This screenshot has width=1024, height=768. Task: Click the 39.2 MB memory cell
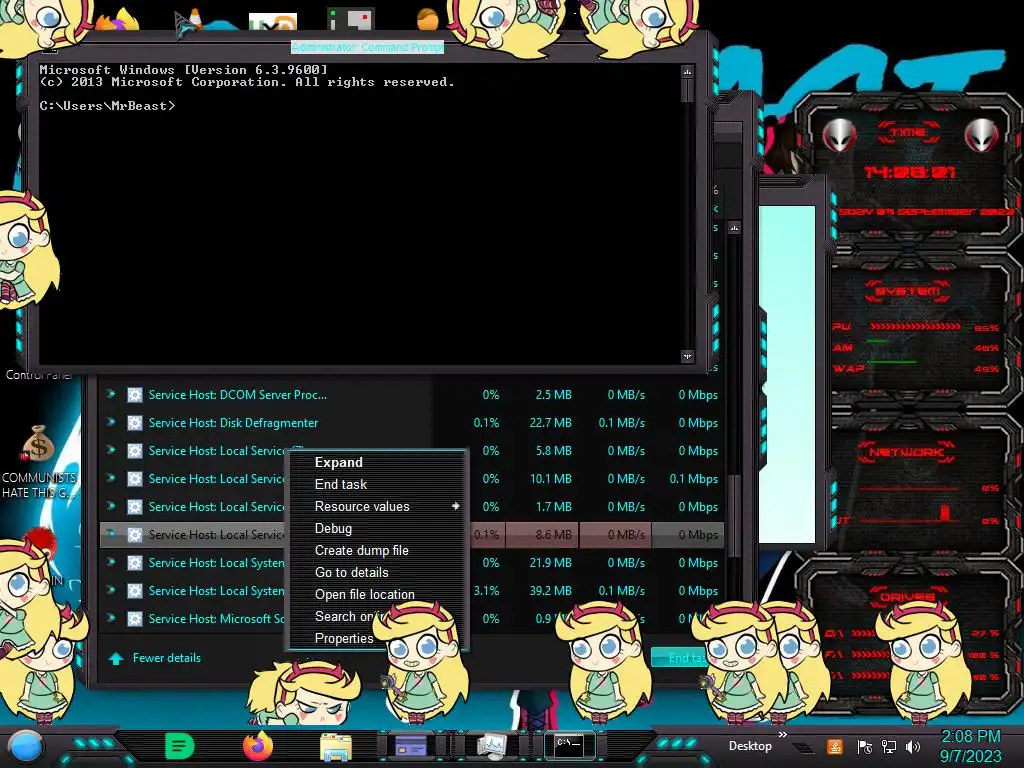click(550, 591)
